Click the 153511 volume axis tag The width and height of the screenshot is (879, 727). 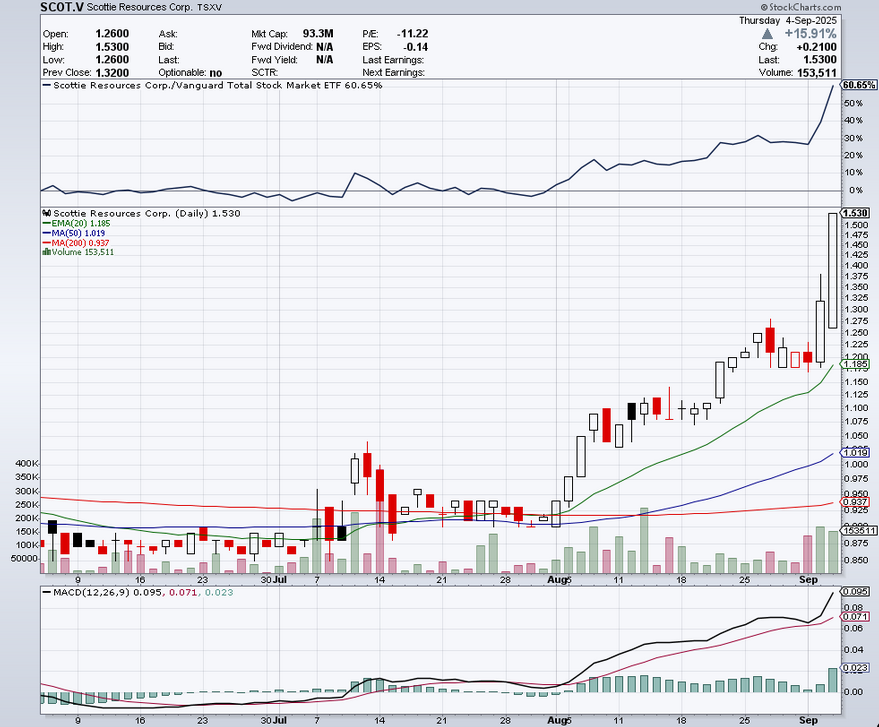pyautogui.click(x=858, y=530)
